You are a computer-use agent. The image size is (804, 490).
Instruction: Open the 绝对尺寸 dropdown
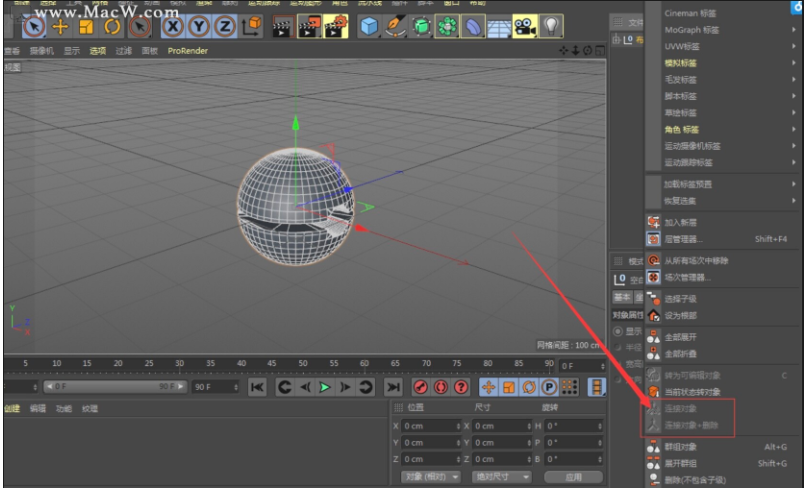(501, 477)
